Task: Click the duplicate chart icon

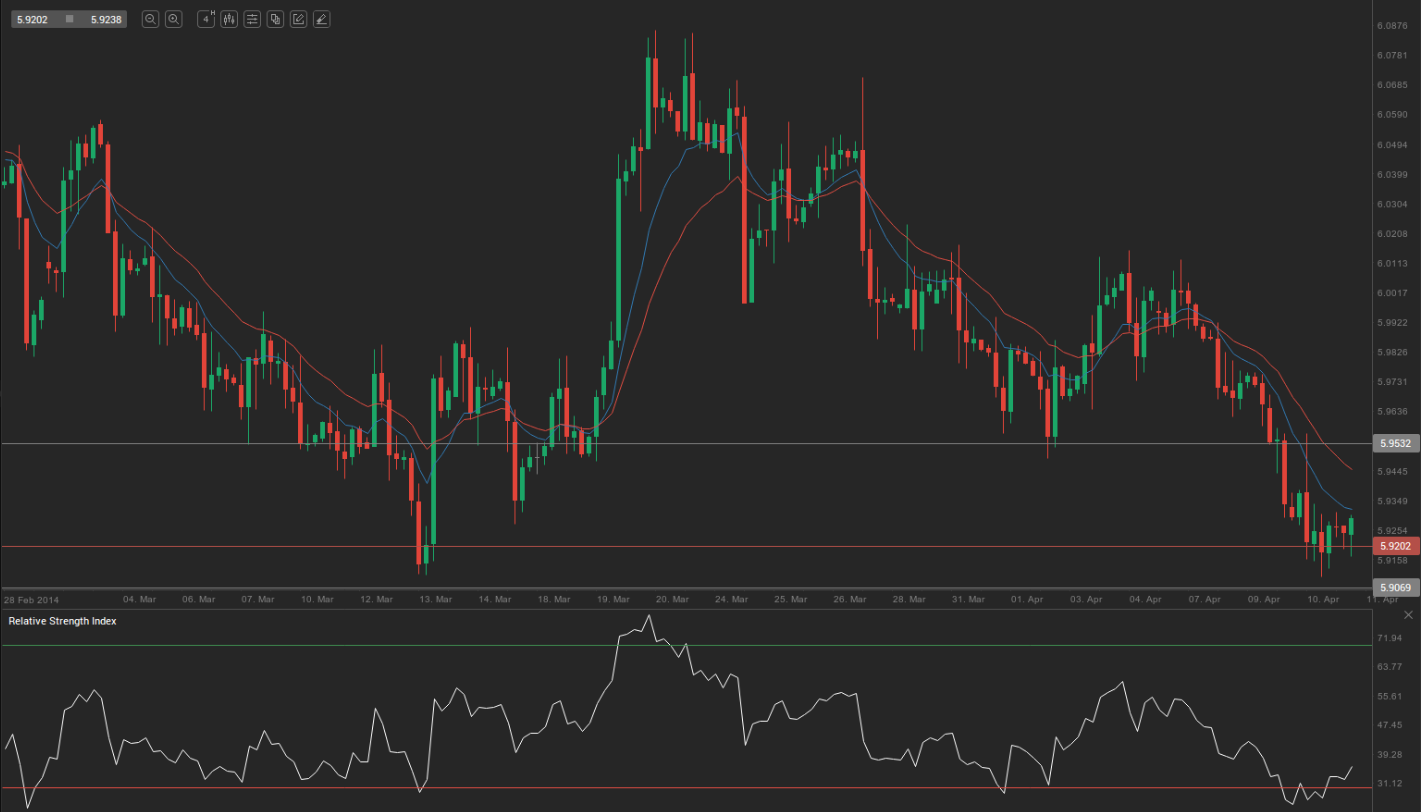Action: click(x=275, y=19)
